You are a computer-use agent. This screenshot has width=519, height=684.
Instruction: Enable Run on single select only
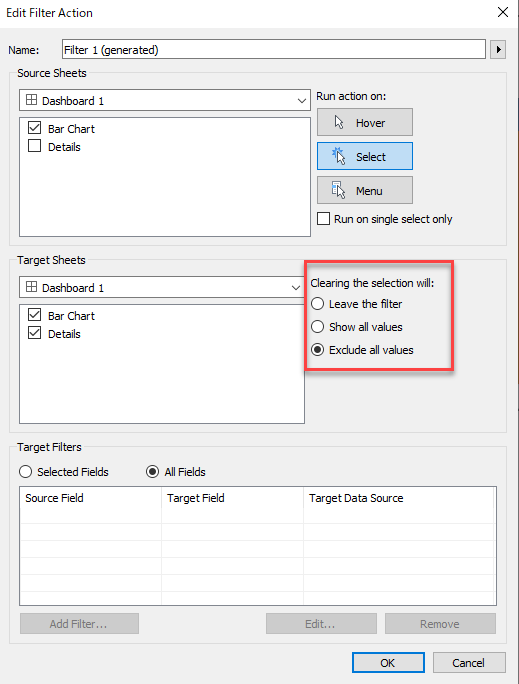pyautogui.click(x=323, y=219)
